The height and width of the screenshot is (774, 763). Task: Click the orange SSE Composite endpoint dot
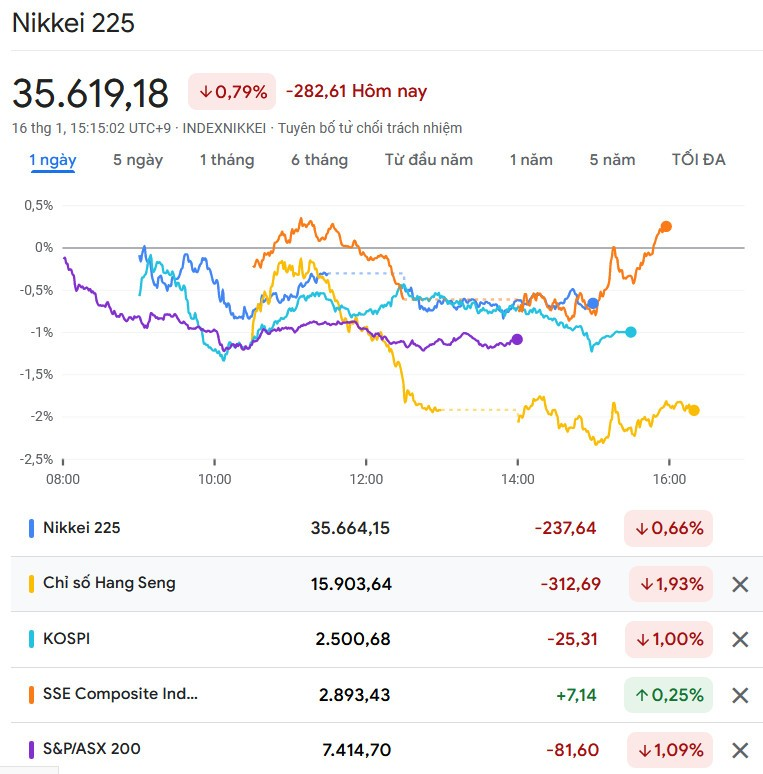(x=666, y=227)
